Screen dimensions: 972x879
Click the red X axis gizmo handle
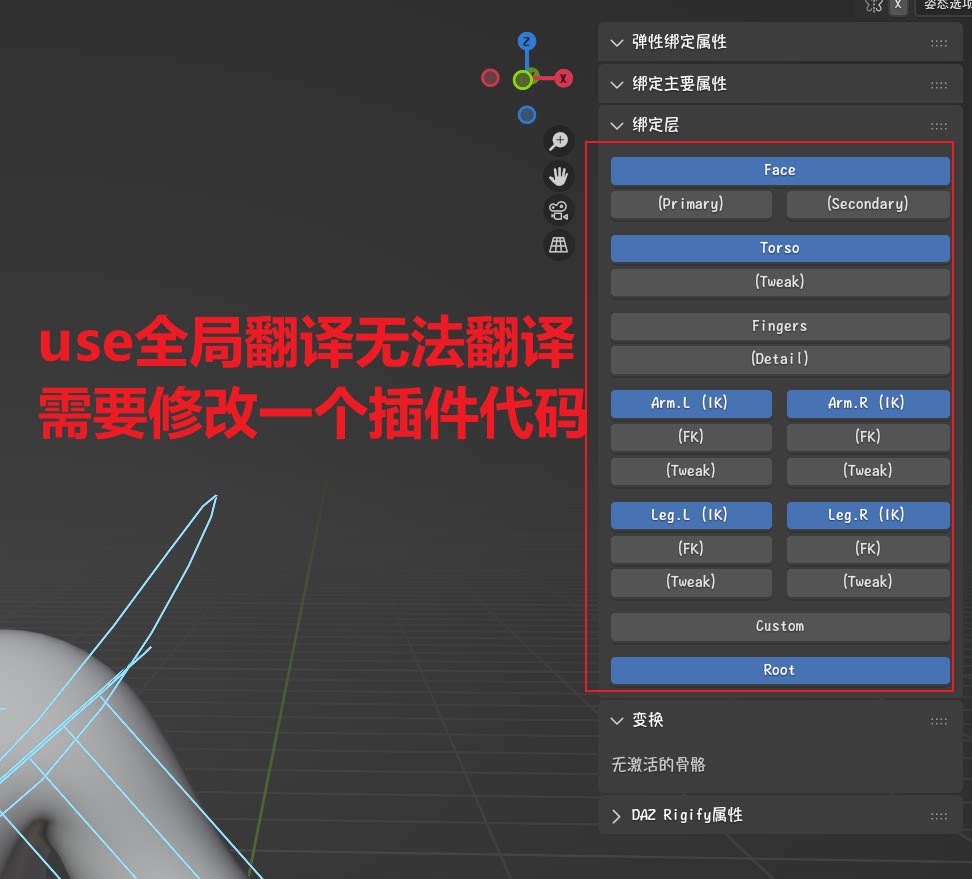pyautogui.click(x=563, y=79)
